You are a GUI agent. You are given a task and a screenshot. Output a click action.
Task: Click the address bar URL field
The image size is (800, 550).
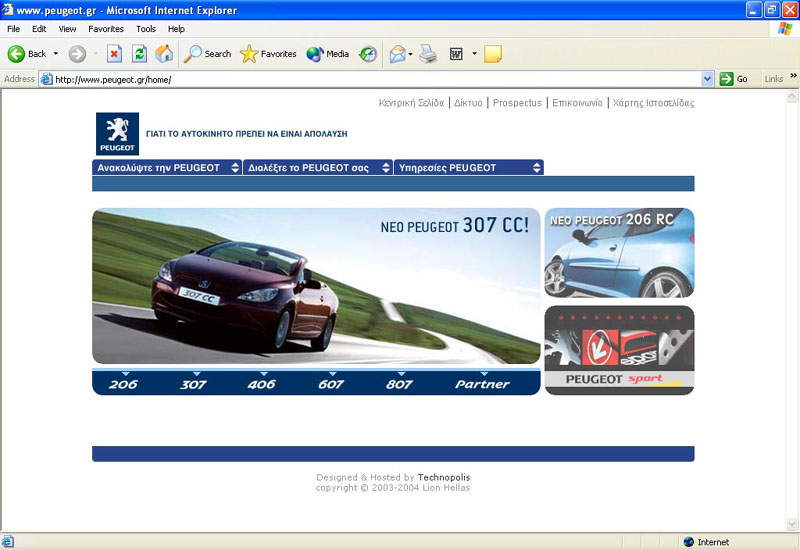point(377,79)
